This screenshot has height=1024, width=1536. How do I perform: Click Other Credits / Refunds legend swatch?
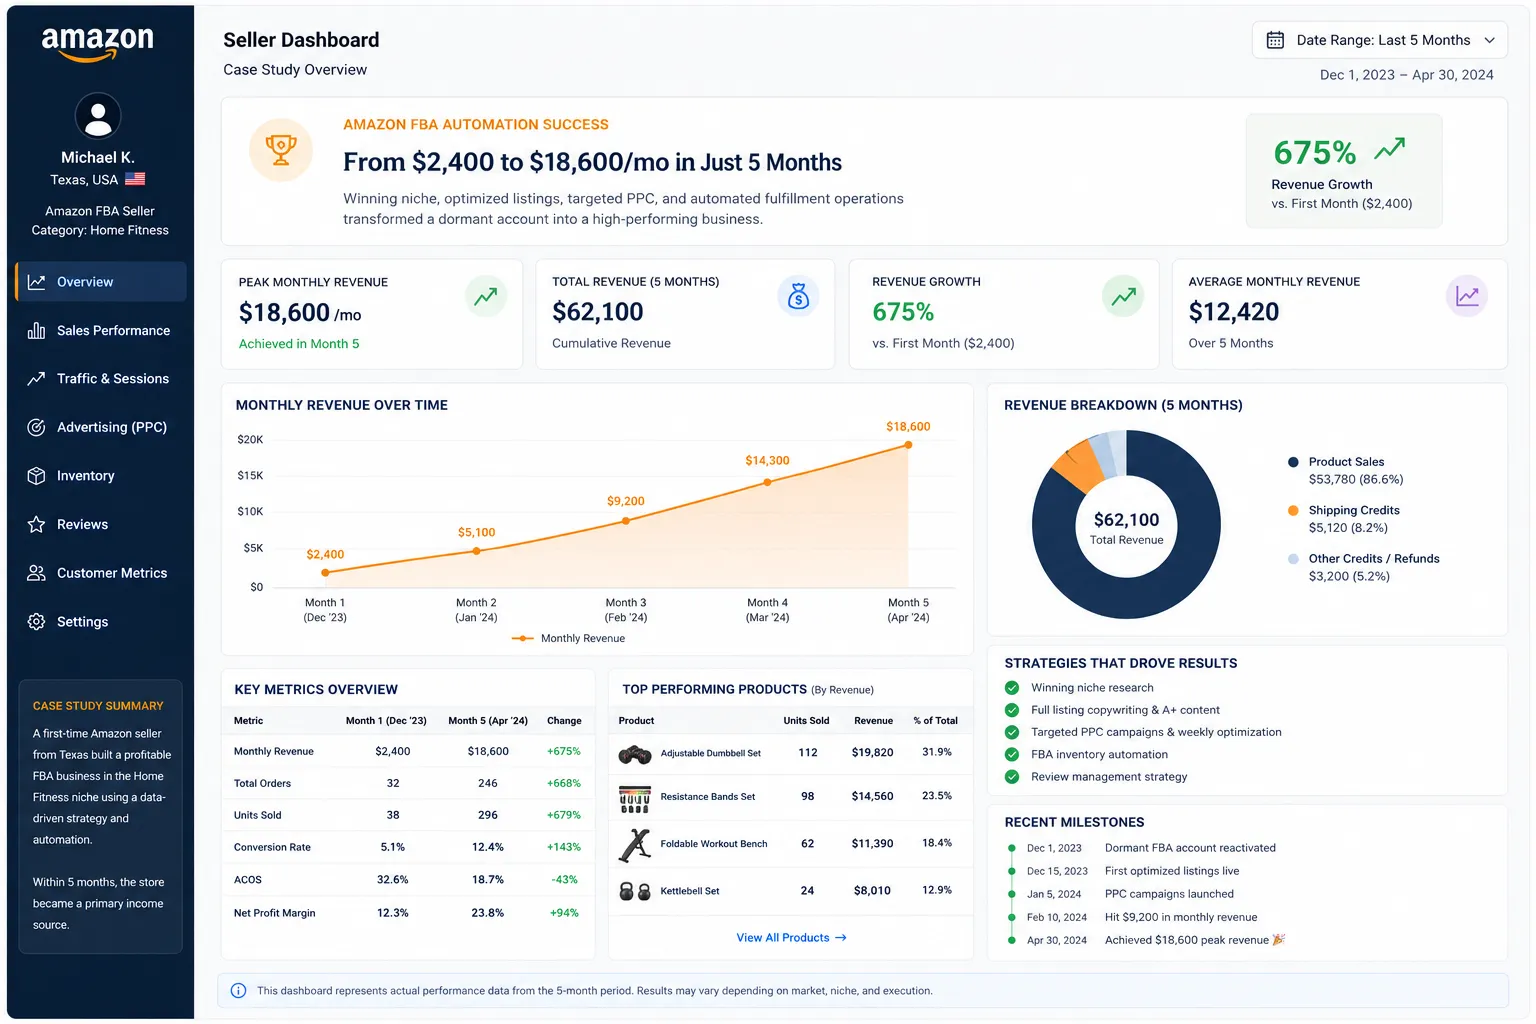pyautogui.click(x=1293, y=559)
